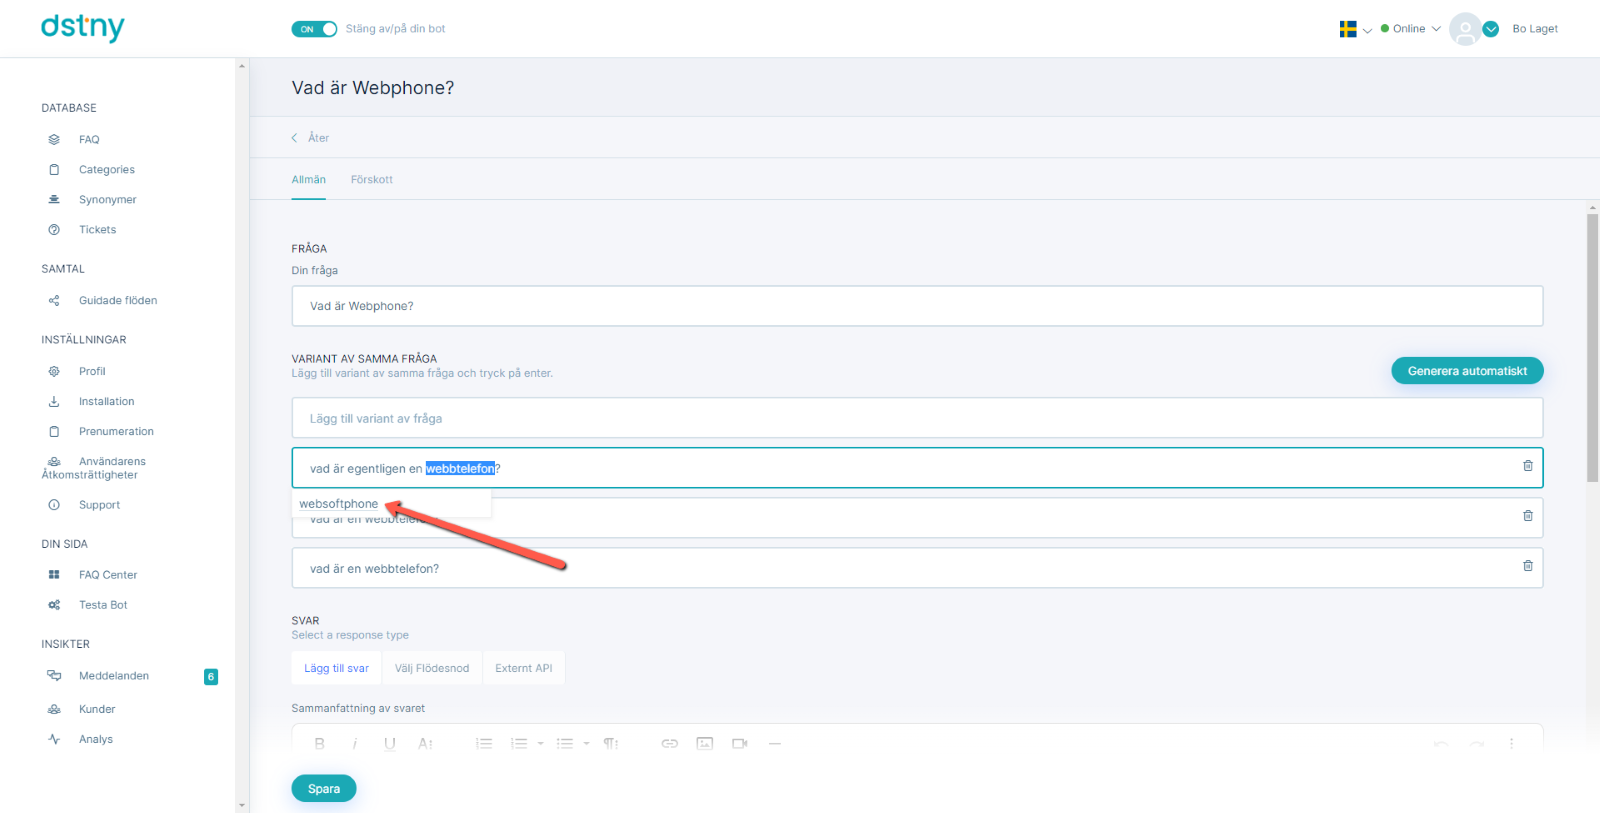Apply italic formatting in the answer editor
The width and height of the screenshot is (1600, 813).
coord(354,744)
